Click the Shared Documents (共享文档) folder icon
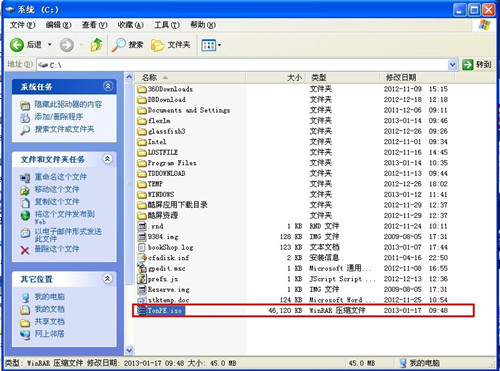 (x=25, y=322)
